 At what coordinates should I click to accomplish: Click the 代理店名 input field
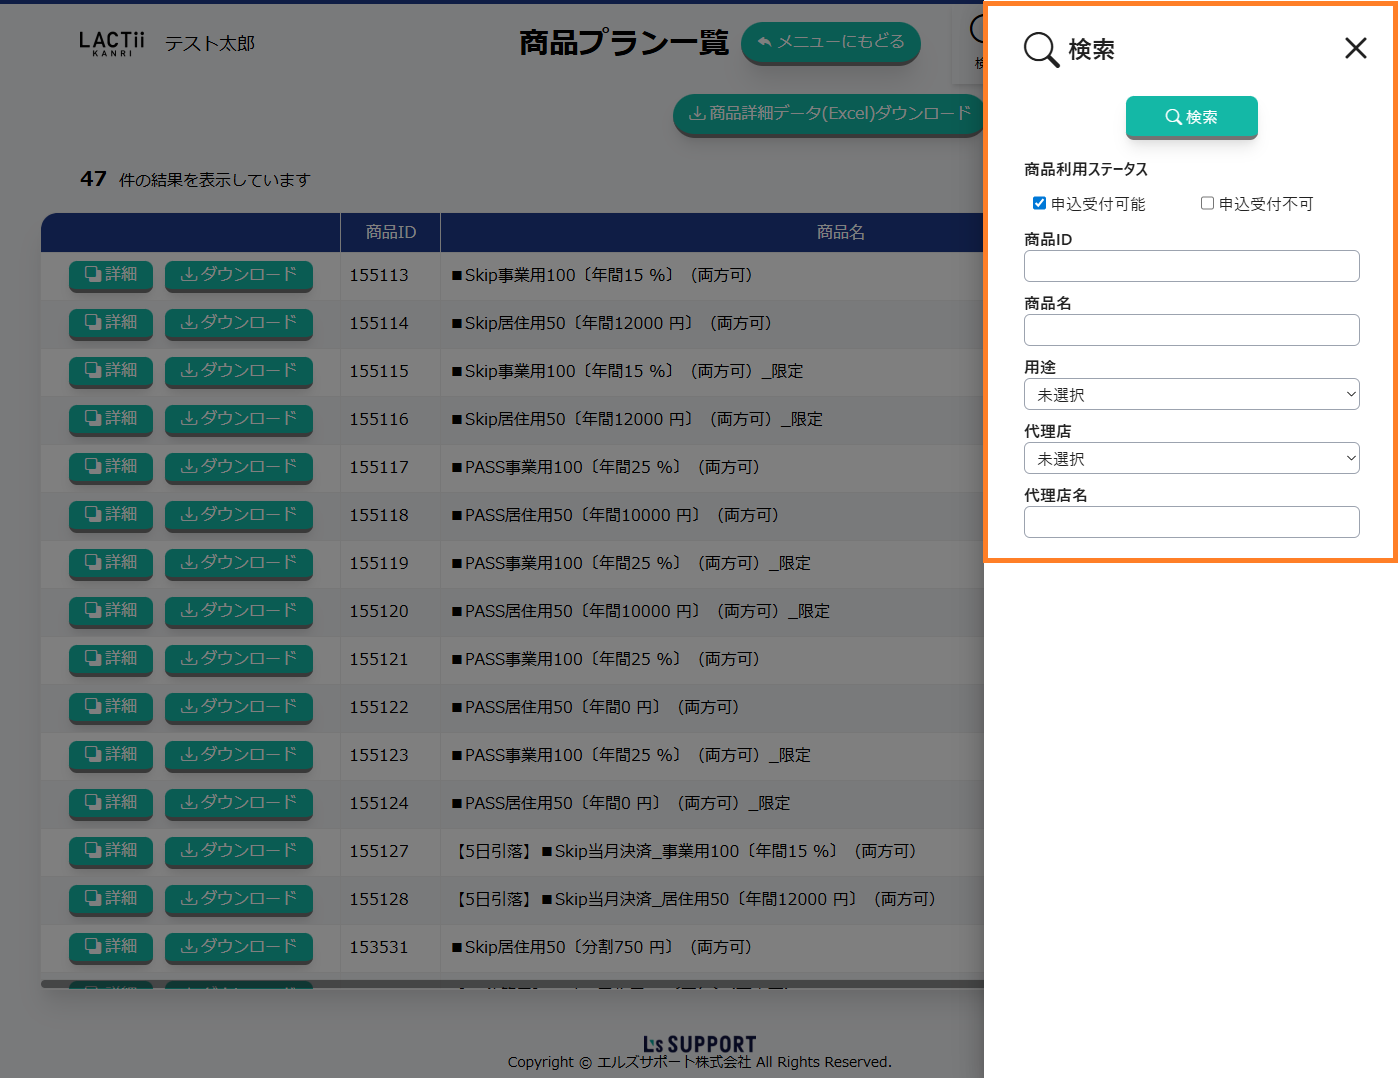click(1191, 522)
